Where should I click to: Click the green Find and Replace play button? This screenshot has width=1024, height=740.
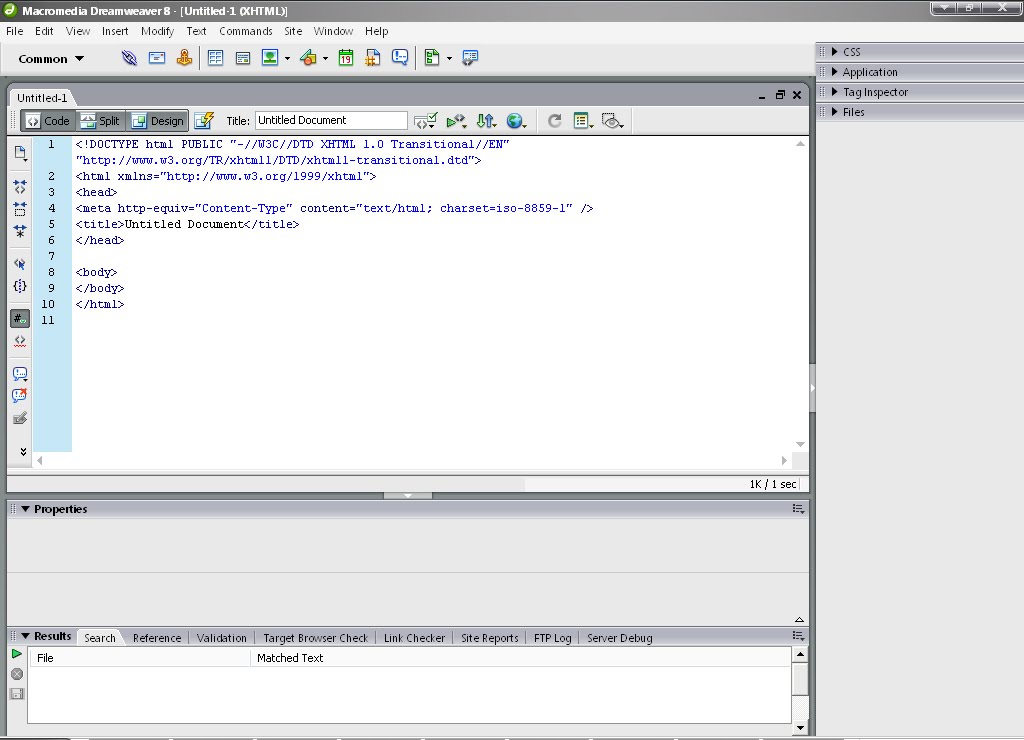[17, 654]
